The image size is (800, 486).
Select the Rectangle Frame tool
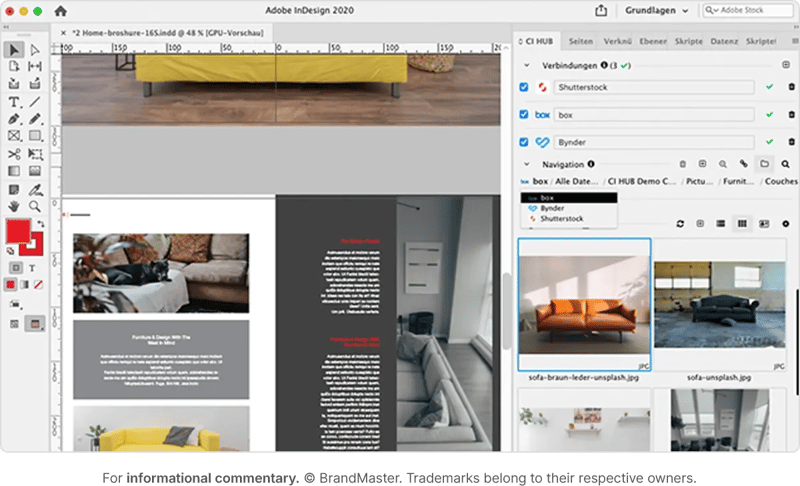point(14,136)
